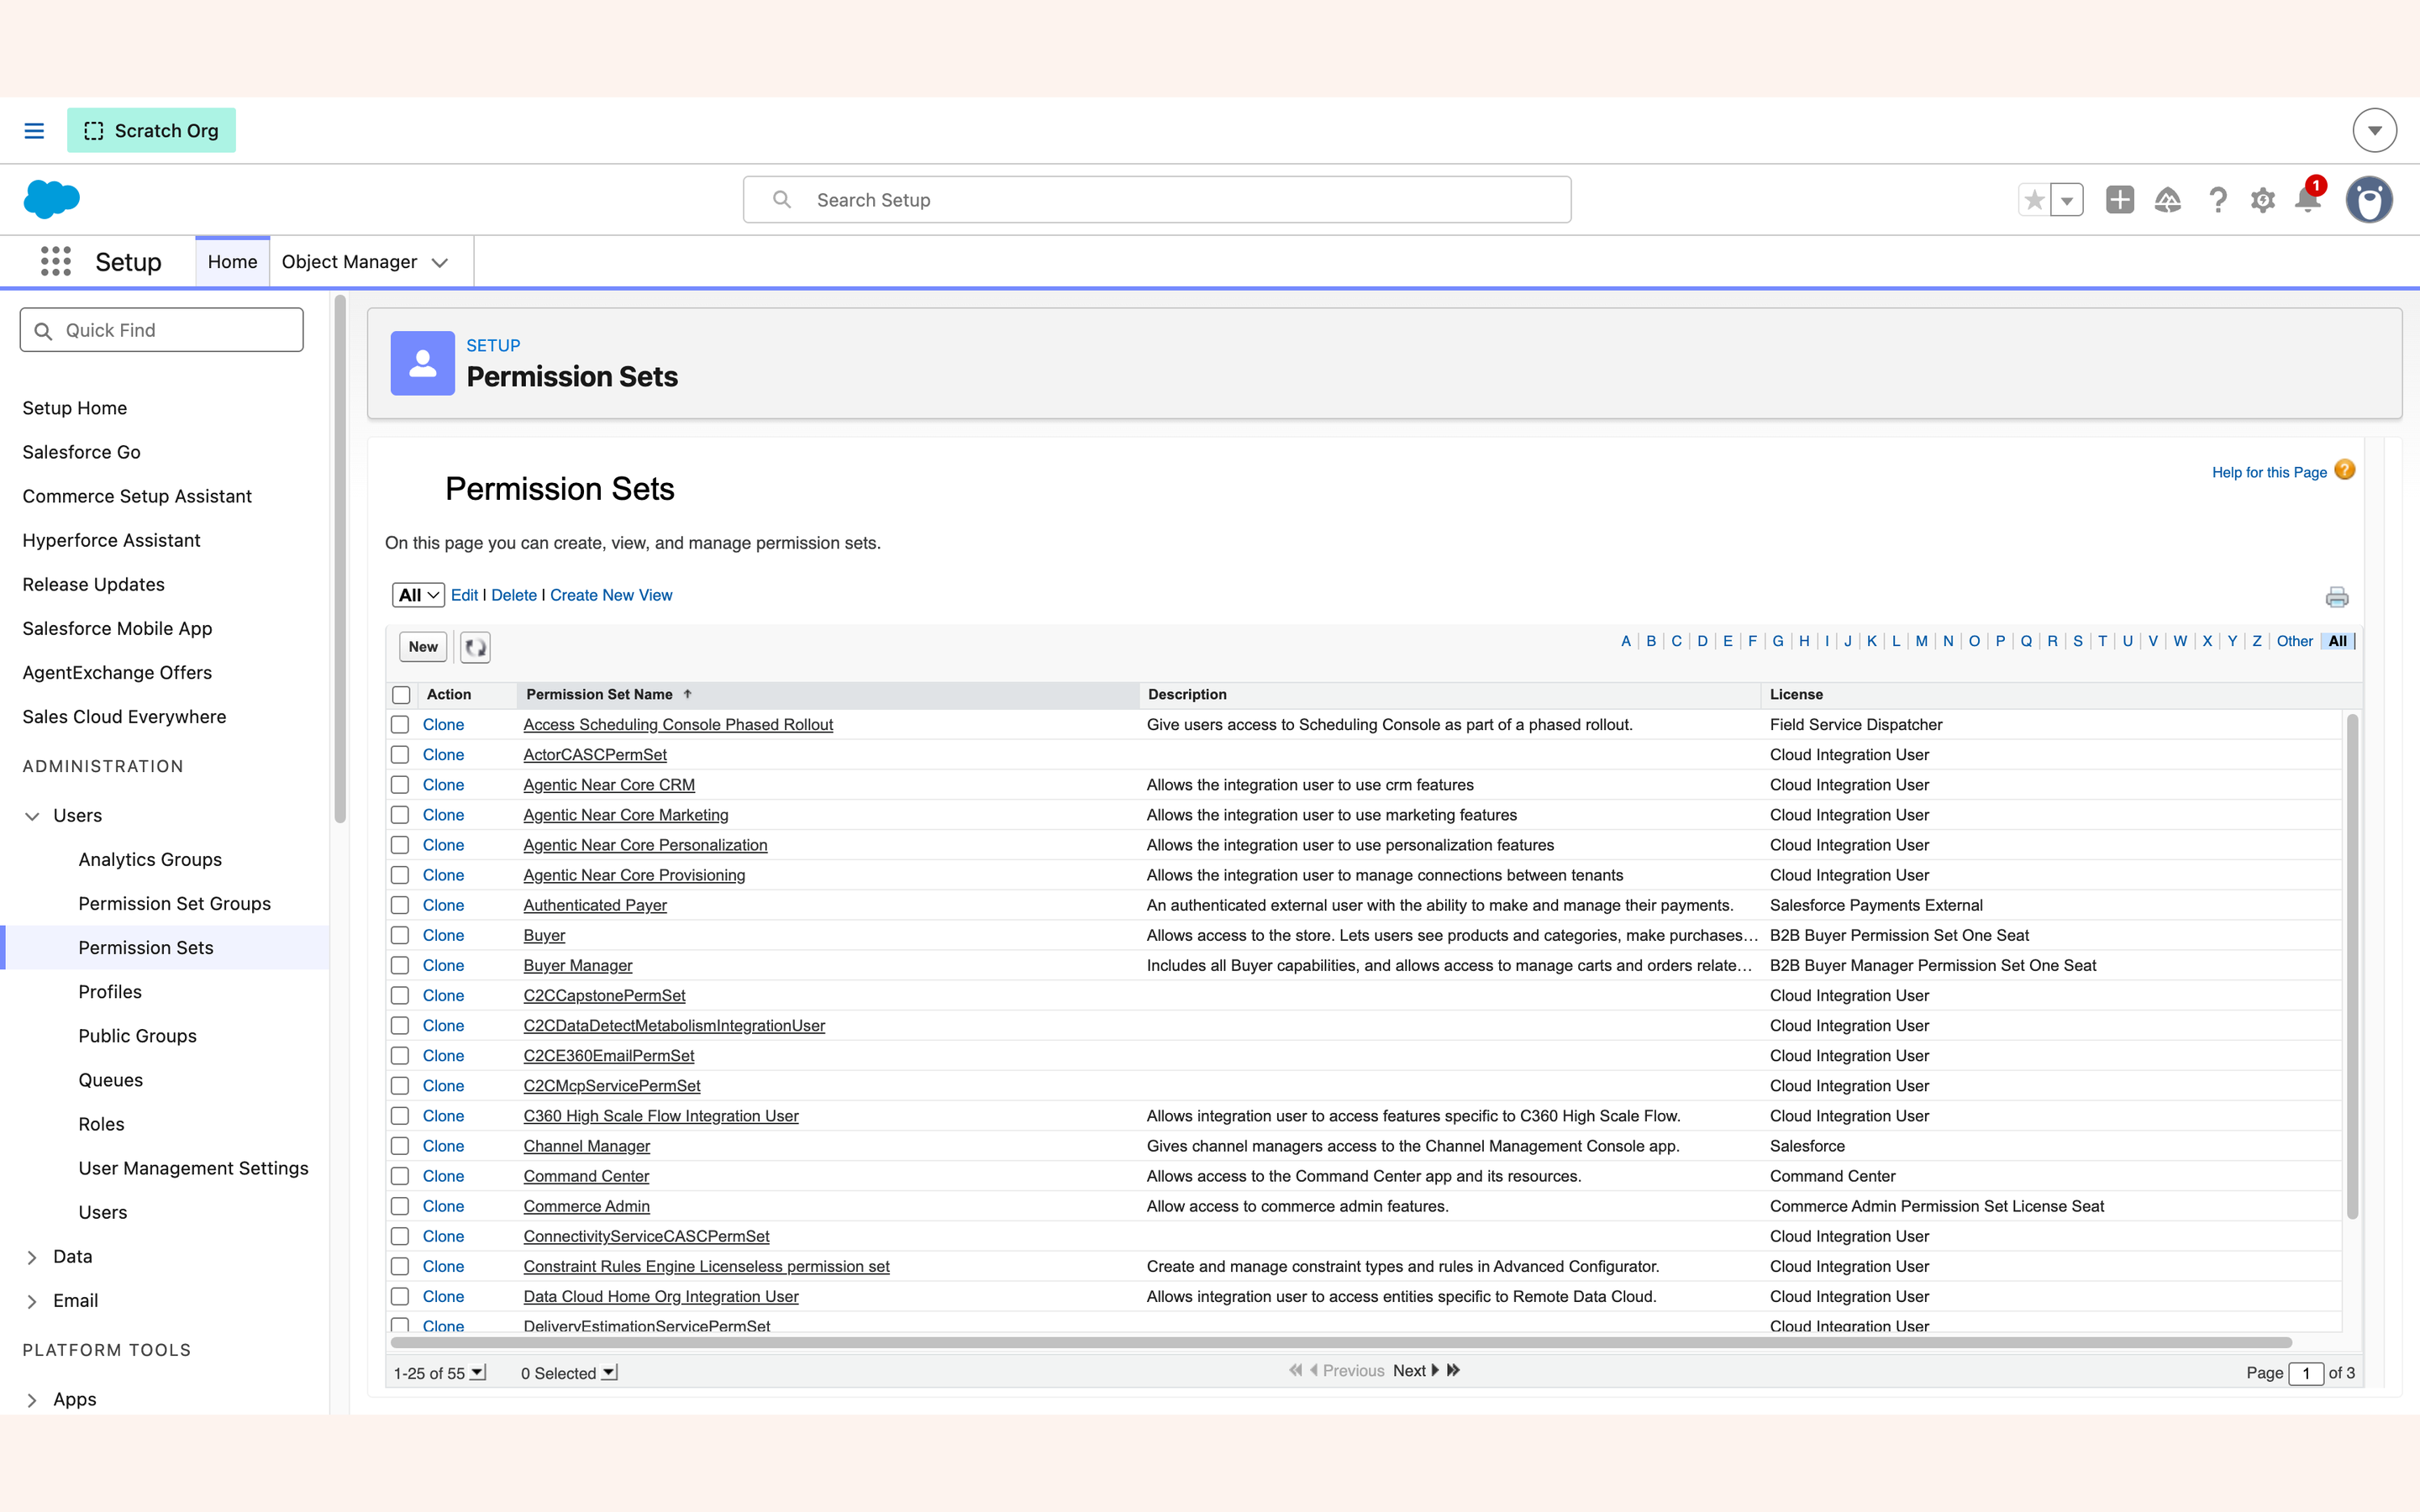Expand the Email section in sidebar
This screenshot has width=2420, height=1512.
pyautogui.click(x=32, y=1301)
